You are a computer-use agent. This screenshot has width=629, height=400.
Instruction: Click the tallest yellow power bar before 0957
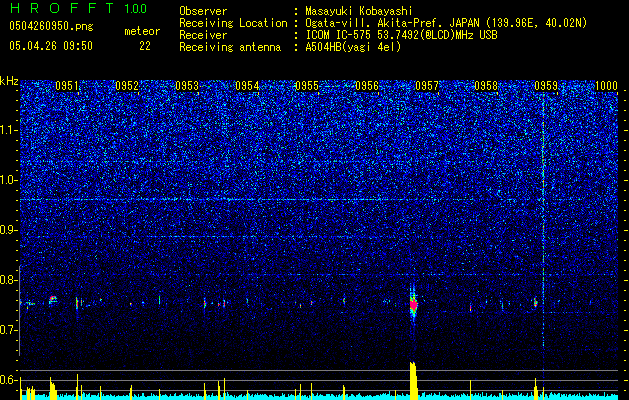414,381
